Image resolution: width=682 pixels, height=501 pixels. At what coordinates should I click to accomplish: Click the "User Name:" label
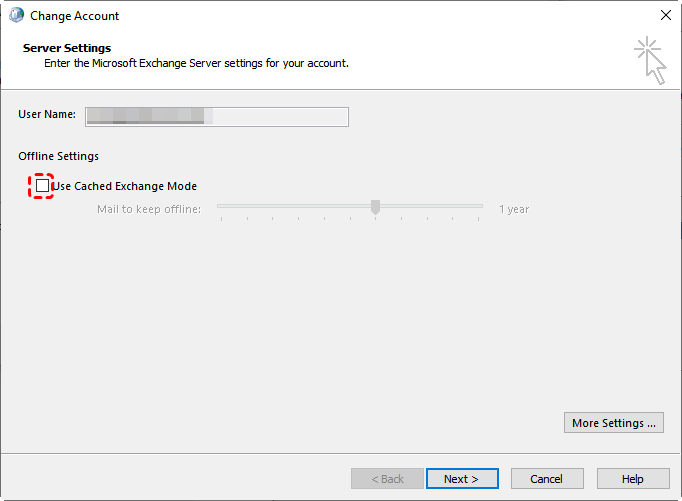click(x=47, y=115)
